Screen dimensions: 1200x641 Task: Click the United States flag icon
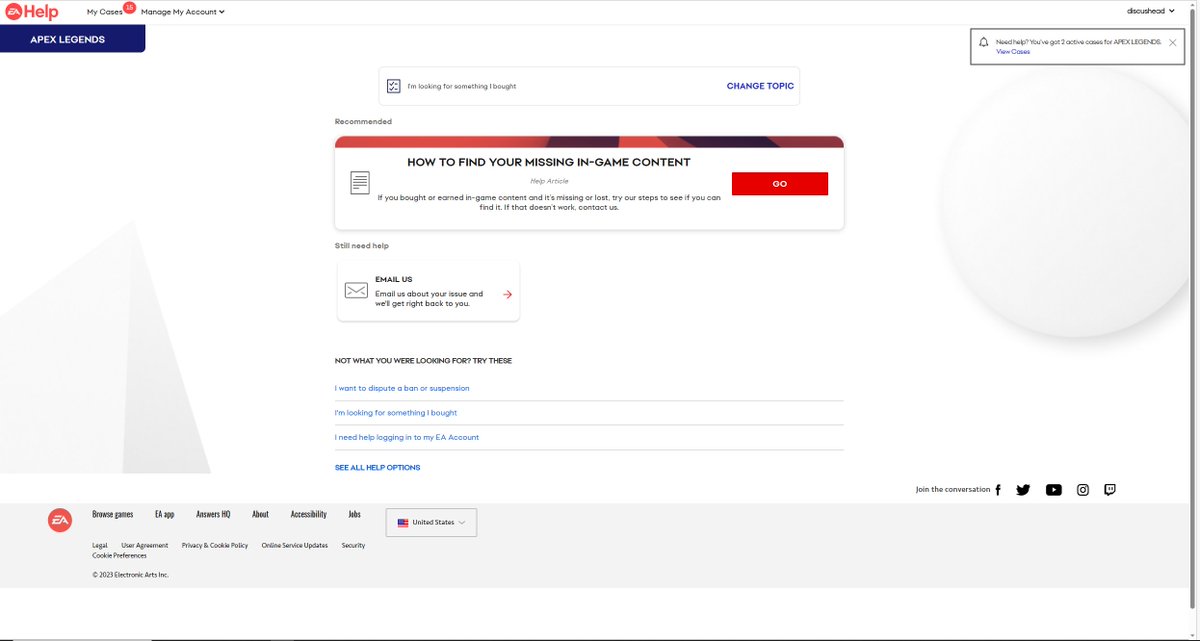[403, 522]
